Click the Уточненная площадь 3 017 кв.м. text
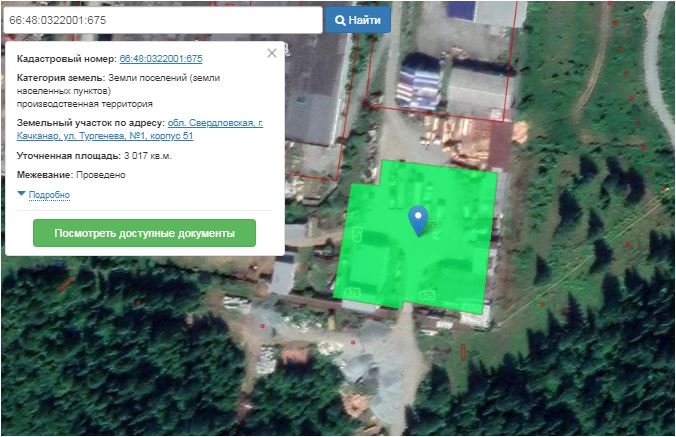 94,156
